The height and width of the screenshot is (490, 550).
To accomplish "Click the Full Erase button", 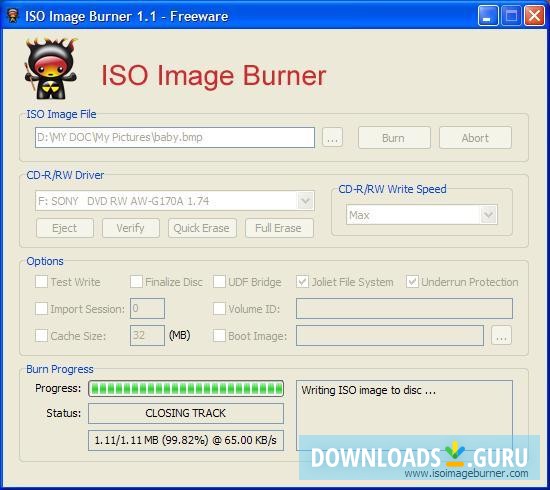I will click(279, 228).
